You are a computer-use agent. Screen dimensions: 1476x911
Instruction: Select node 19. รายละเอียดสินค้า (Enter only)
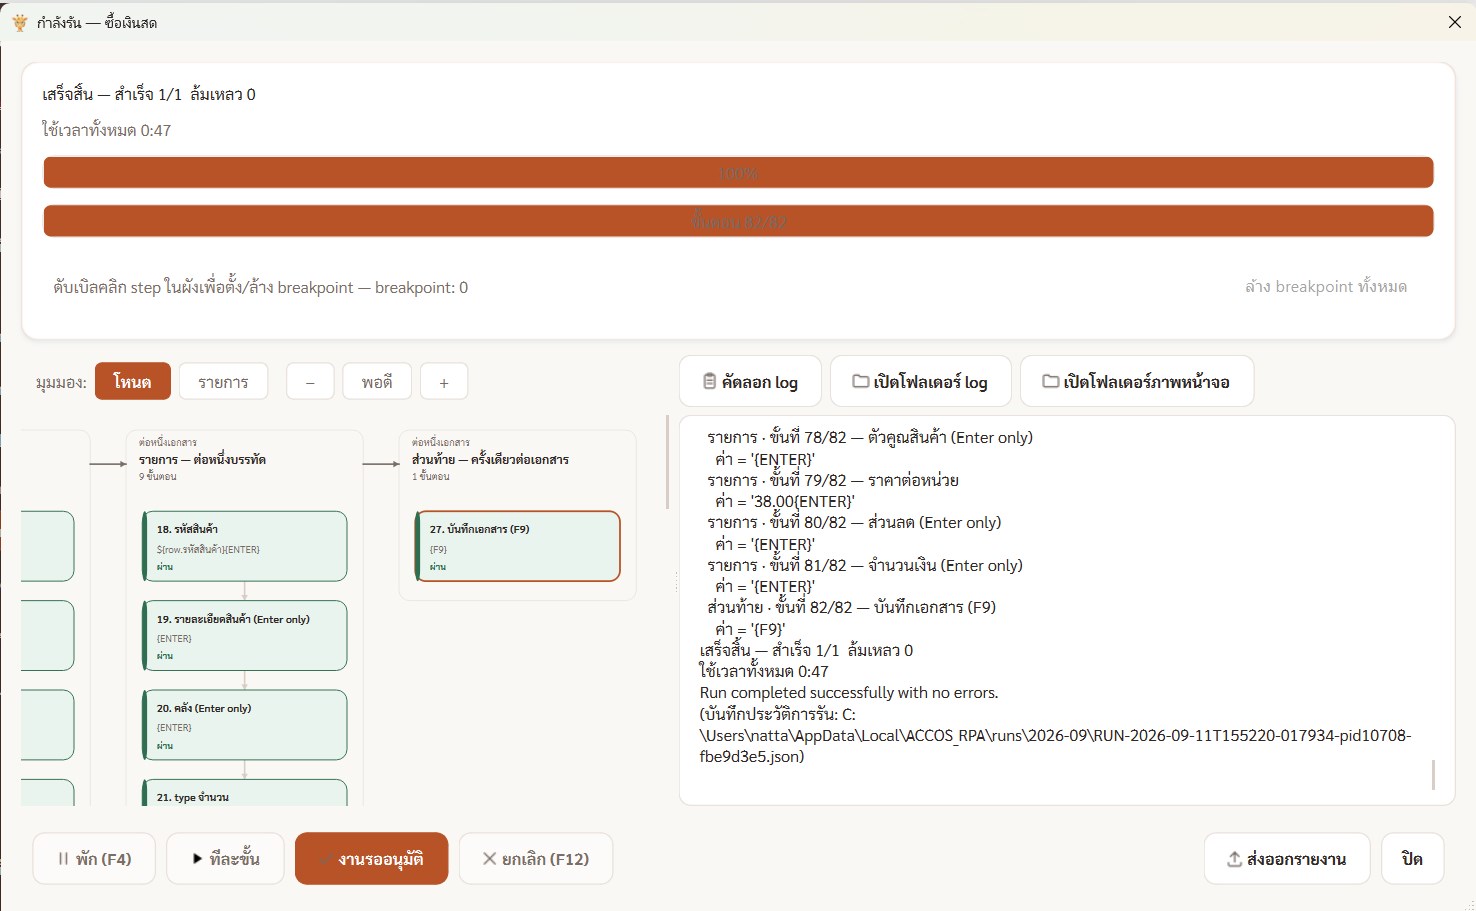coord(245,635)
